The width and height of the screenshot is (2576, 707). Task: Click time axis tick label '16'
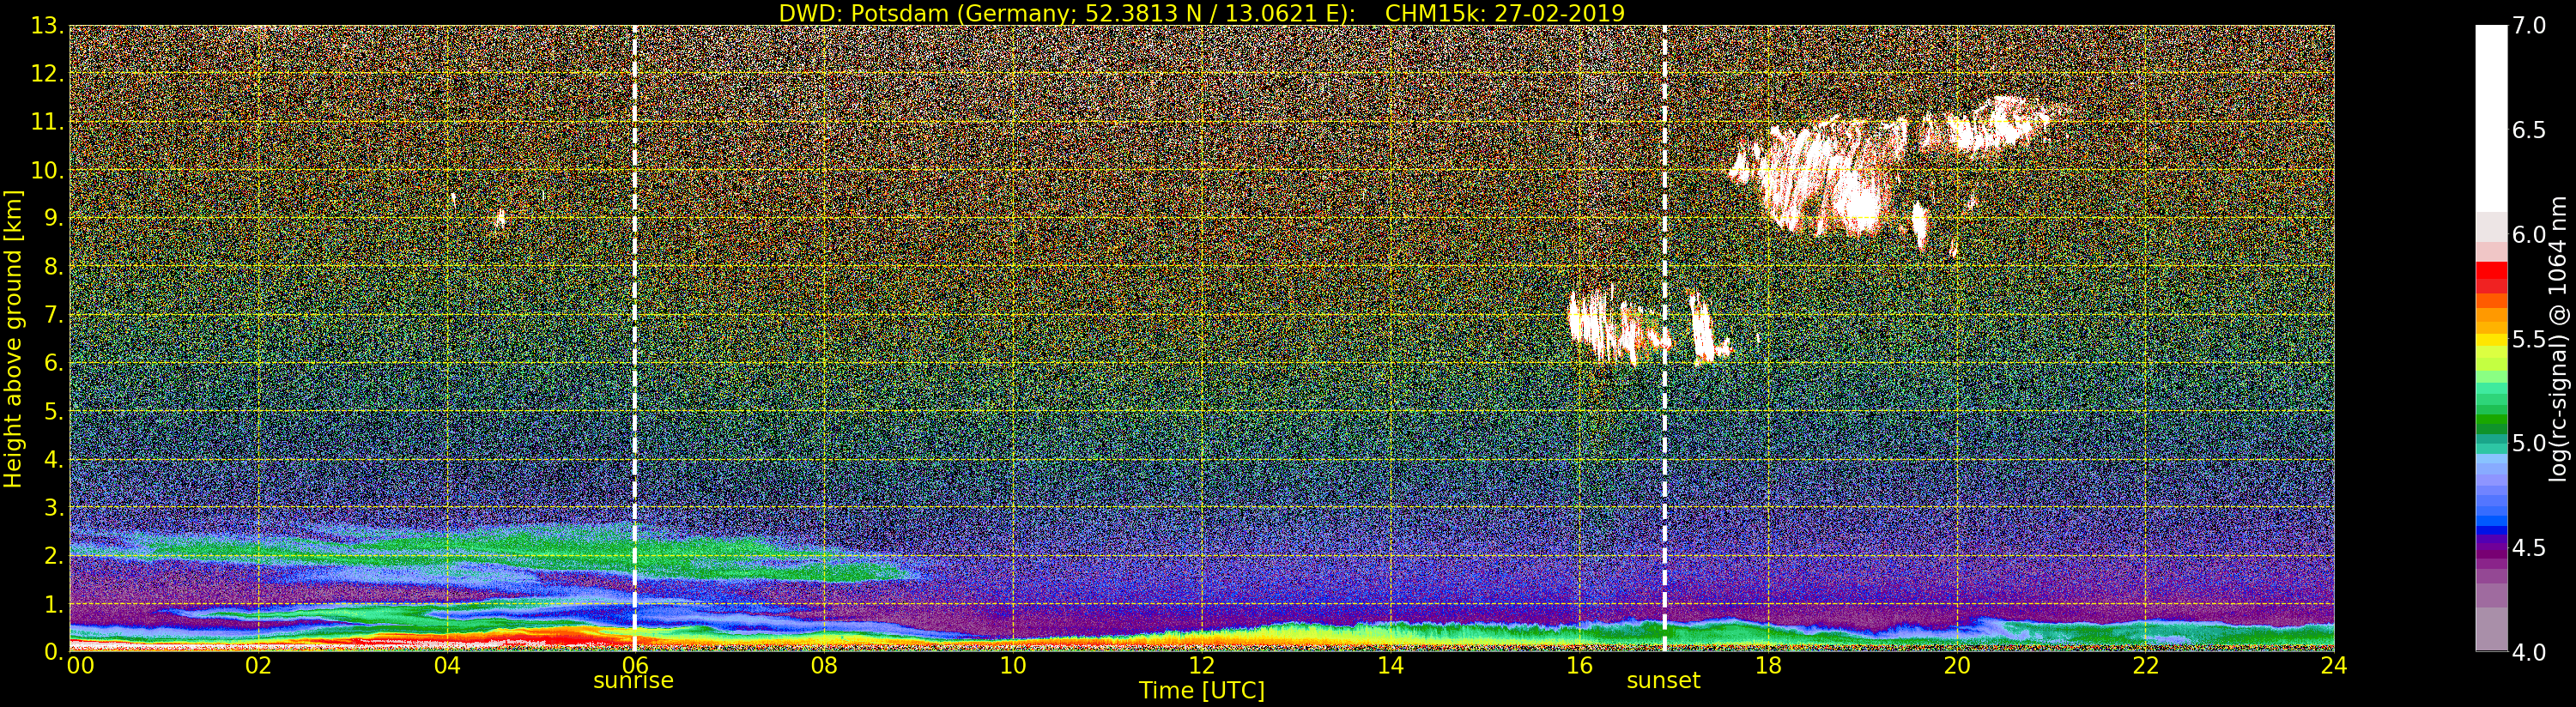[x=1579, y=666]
